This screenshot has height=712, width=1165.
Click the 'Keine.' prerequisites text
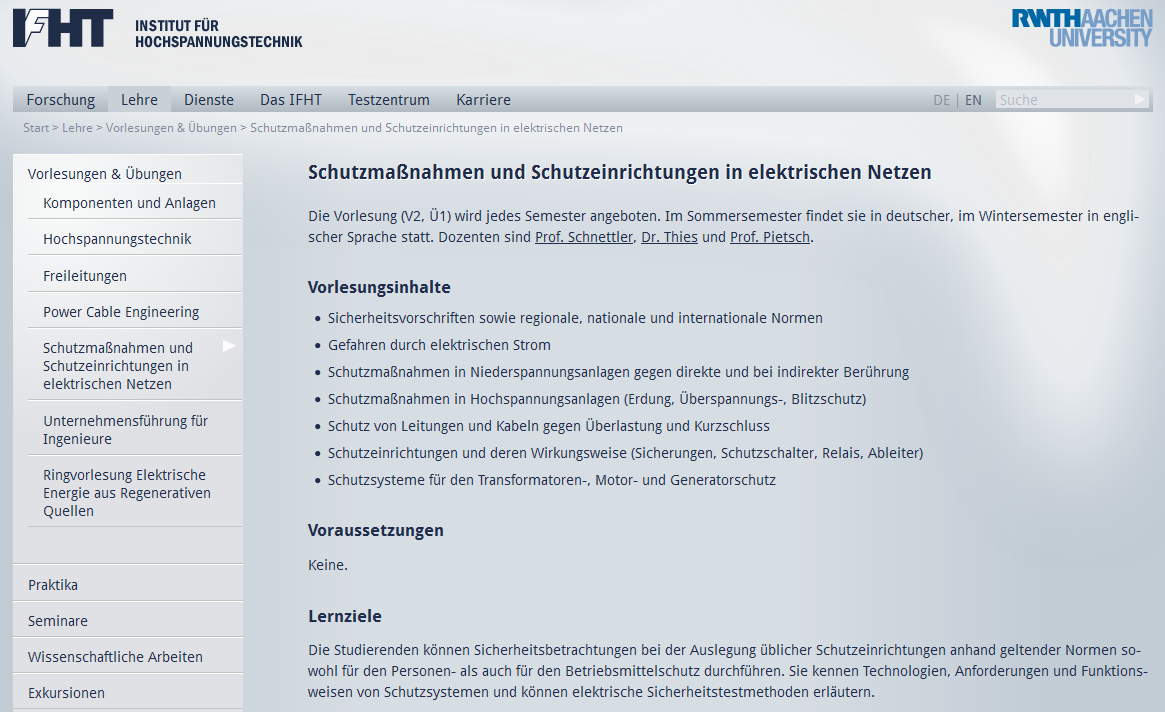point(328,565)
